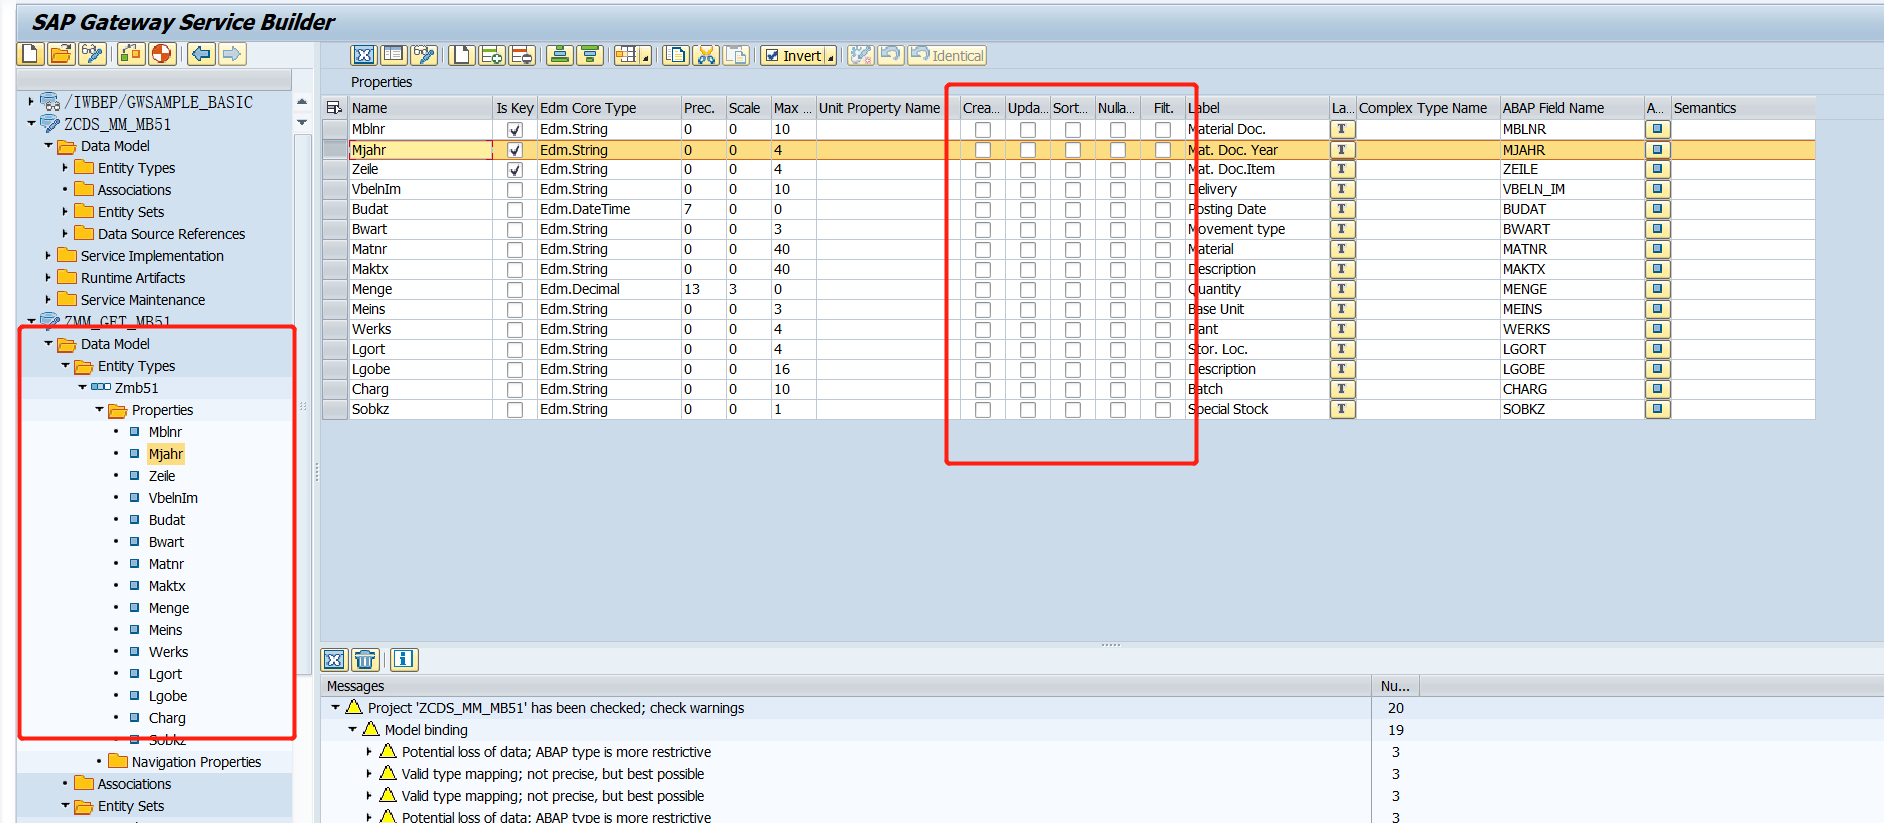Screen dimensions: 1884x823
Task: Click the Generate Runtime Objects red-white icon
Action: 161,54
